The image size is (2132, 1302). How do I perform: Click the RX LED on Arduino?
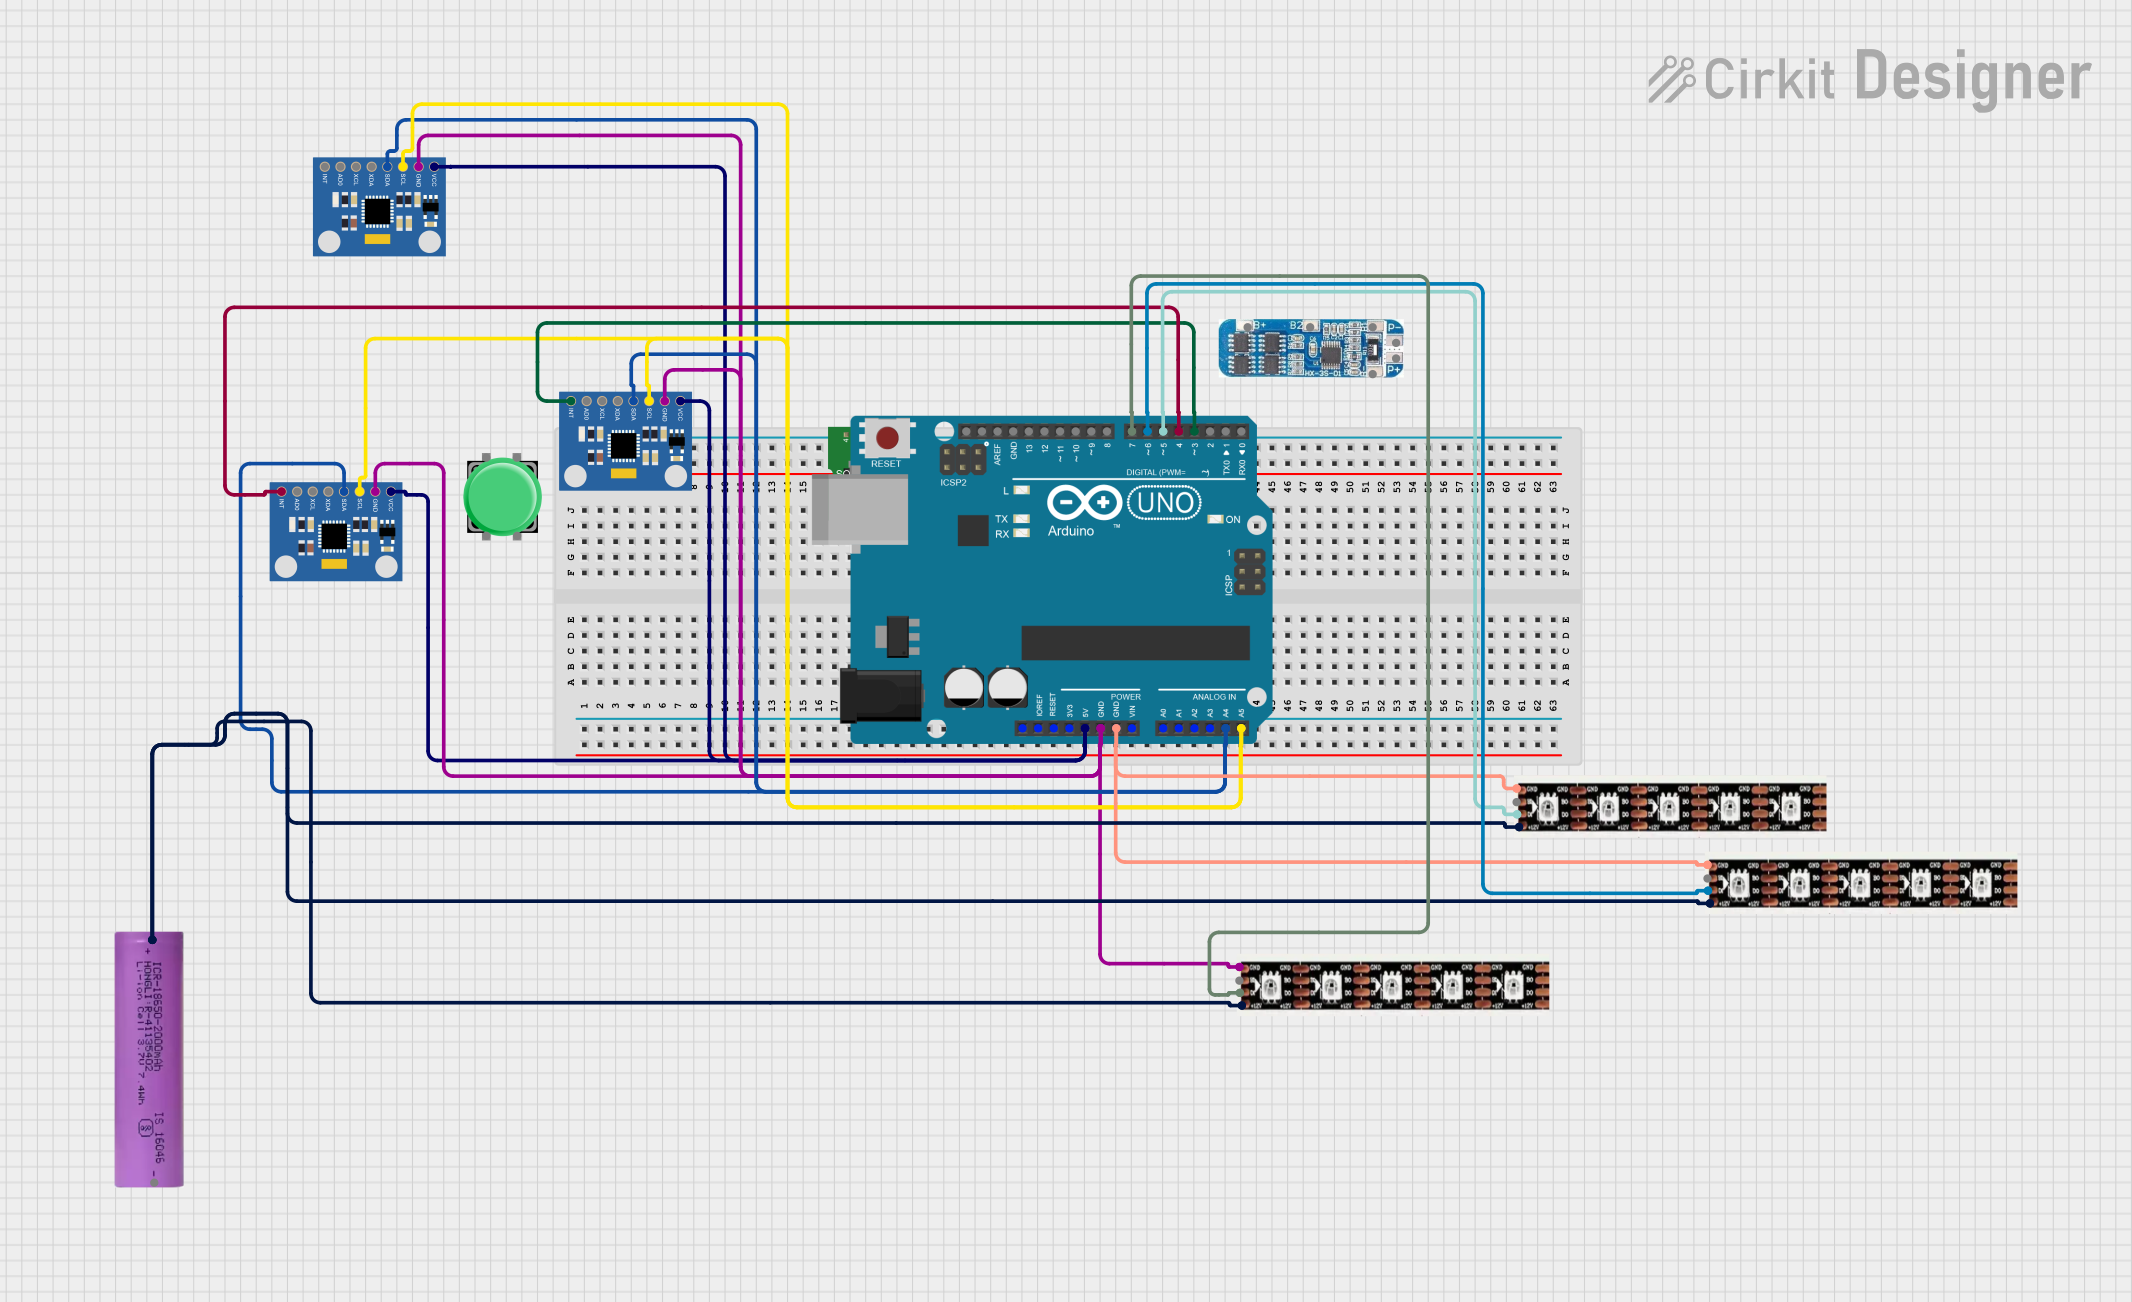1021,534
